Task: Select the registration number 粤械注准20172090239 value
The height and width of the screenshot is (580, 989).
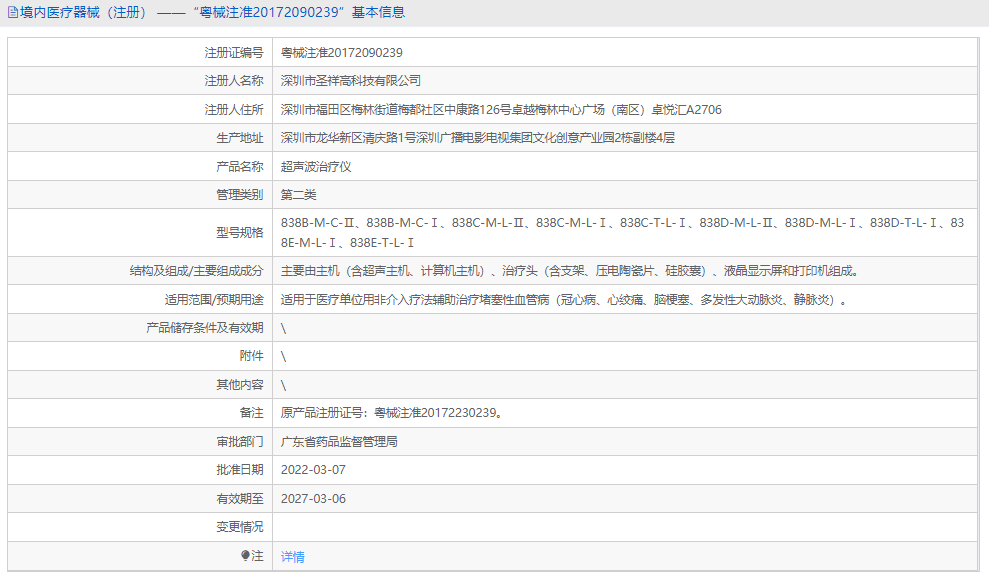Action: point(341,53)
